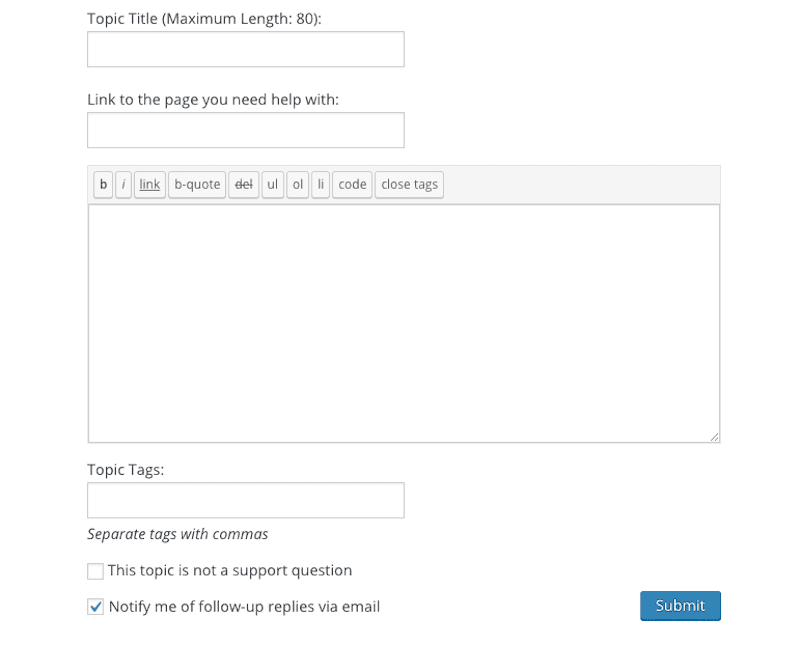Uncheck 'Notify me of follow-up replies via email'

95,606
